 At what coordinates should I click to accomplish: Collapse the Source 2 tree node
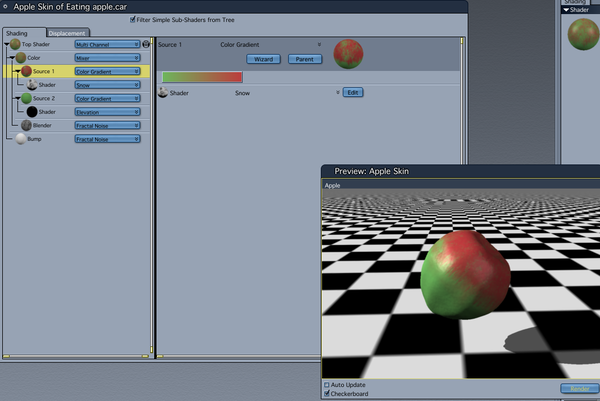[18, 98]
